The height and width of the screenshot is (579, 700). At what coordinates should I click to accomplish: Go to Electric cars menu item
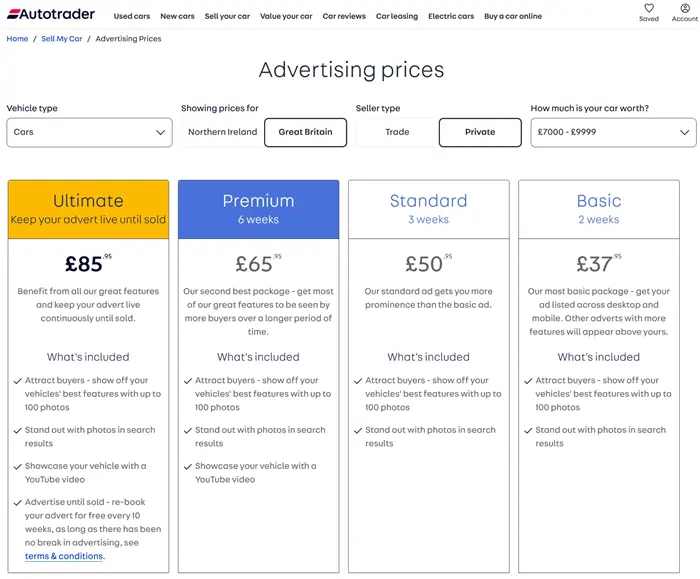point(451,16)
